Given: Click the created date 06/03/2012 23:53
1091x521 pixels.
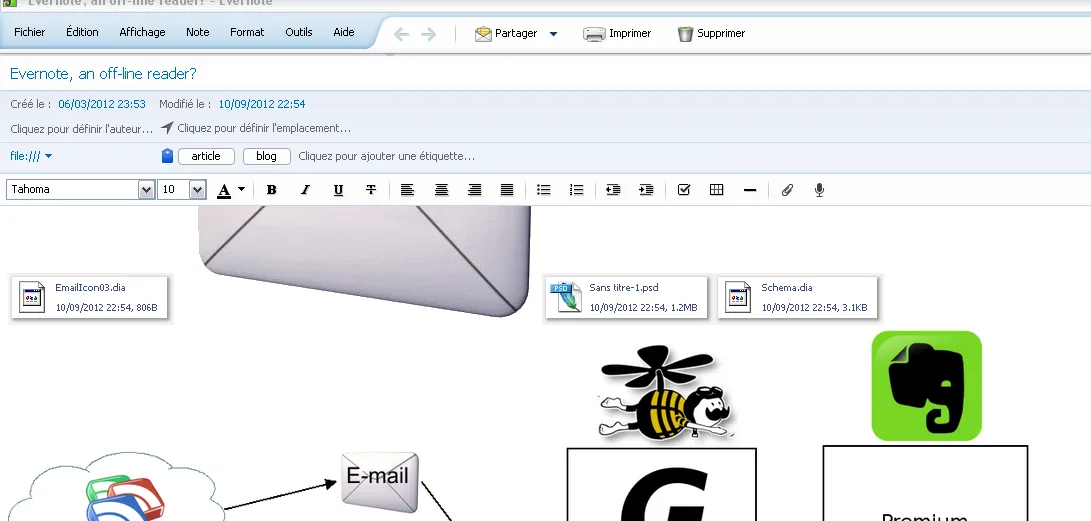Looking at the screenshot, I should click(102, 104).
